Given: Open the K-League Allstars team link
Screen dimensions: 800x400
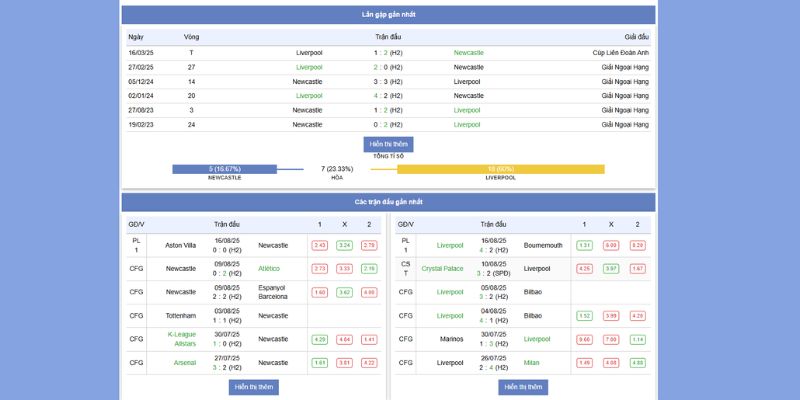Looking at the screenshot, I should click(x=181, y=339).
